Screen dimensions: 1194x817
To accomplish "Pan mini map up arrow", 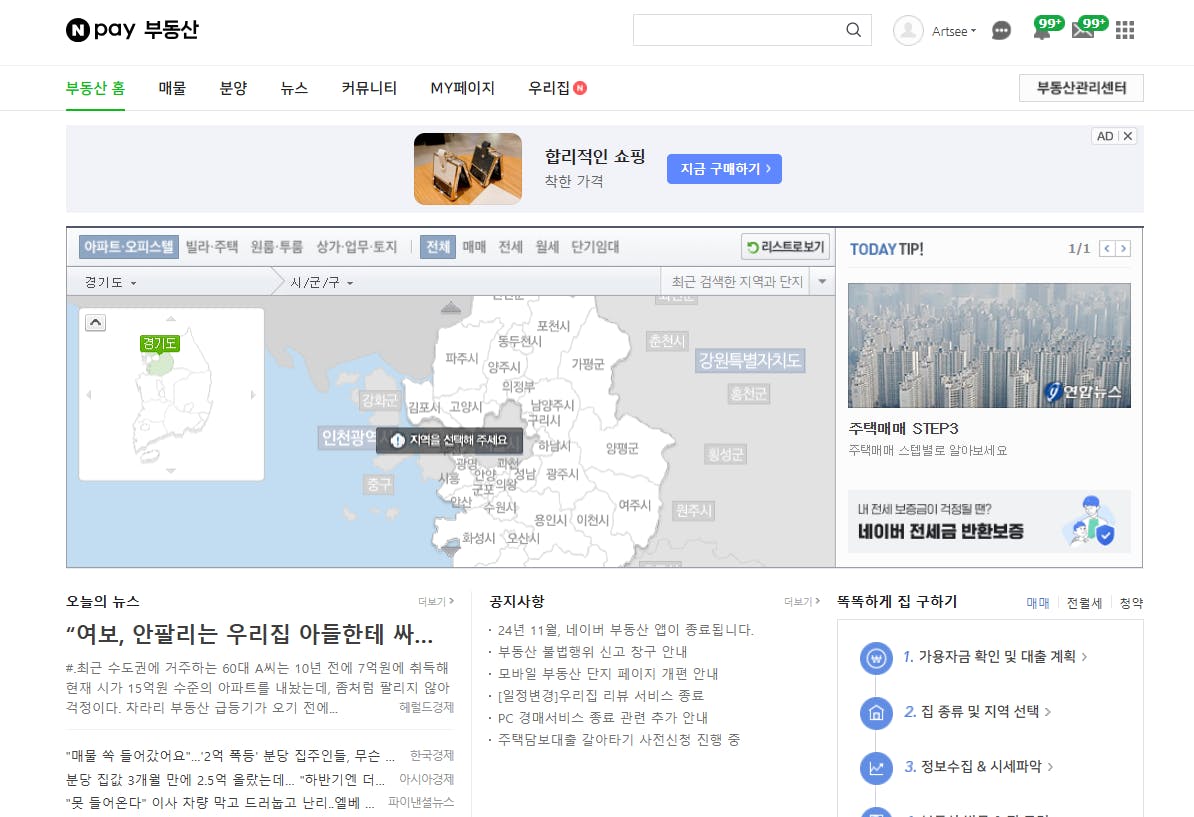I will coord(171,318).
